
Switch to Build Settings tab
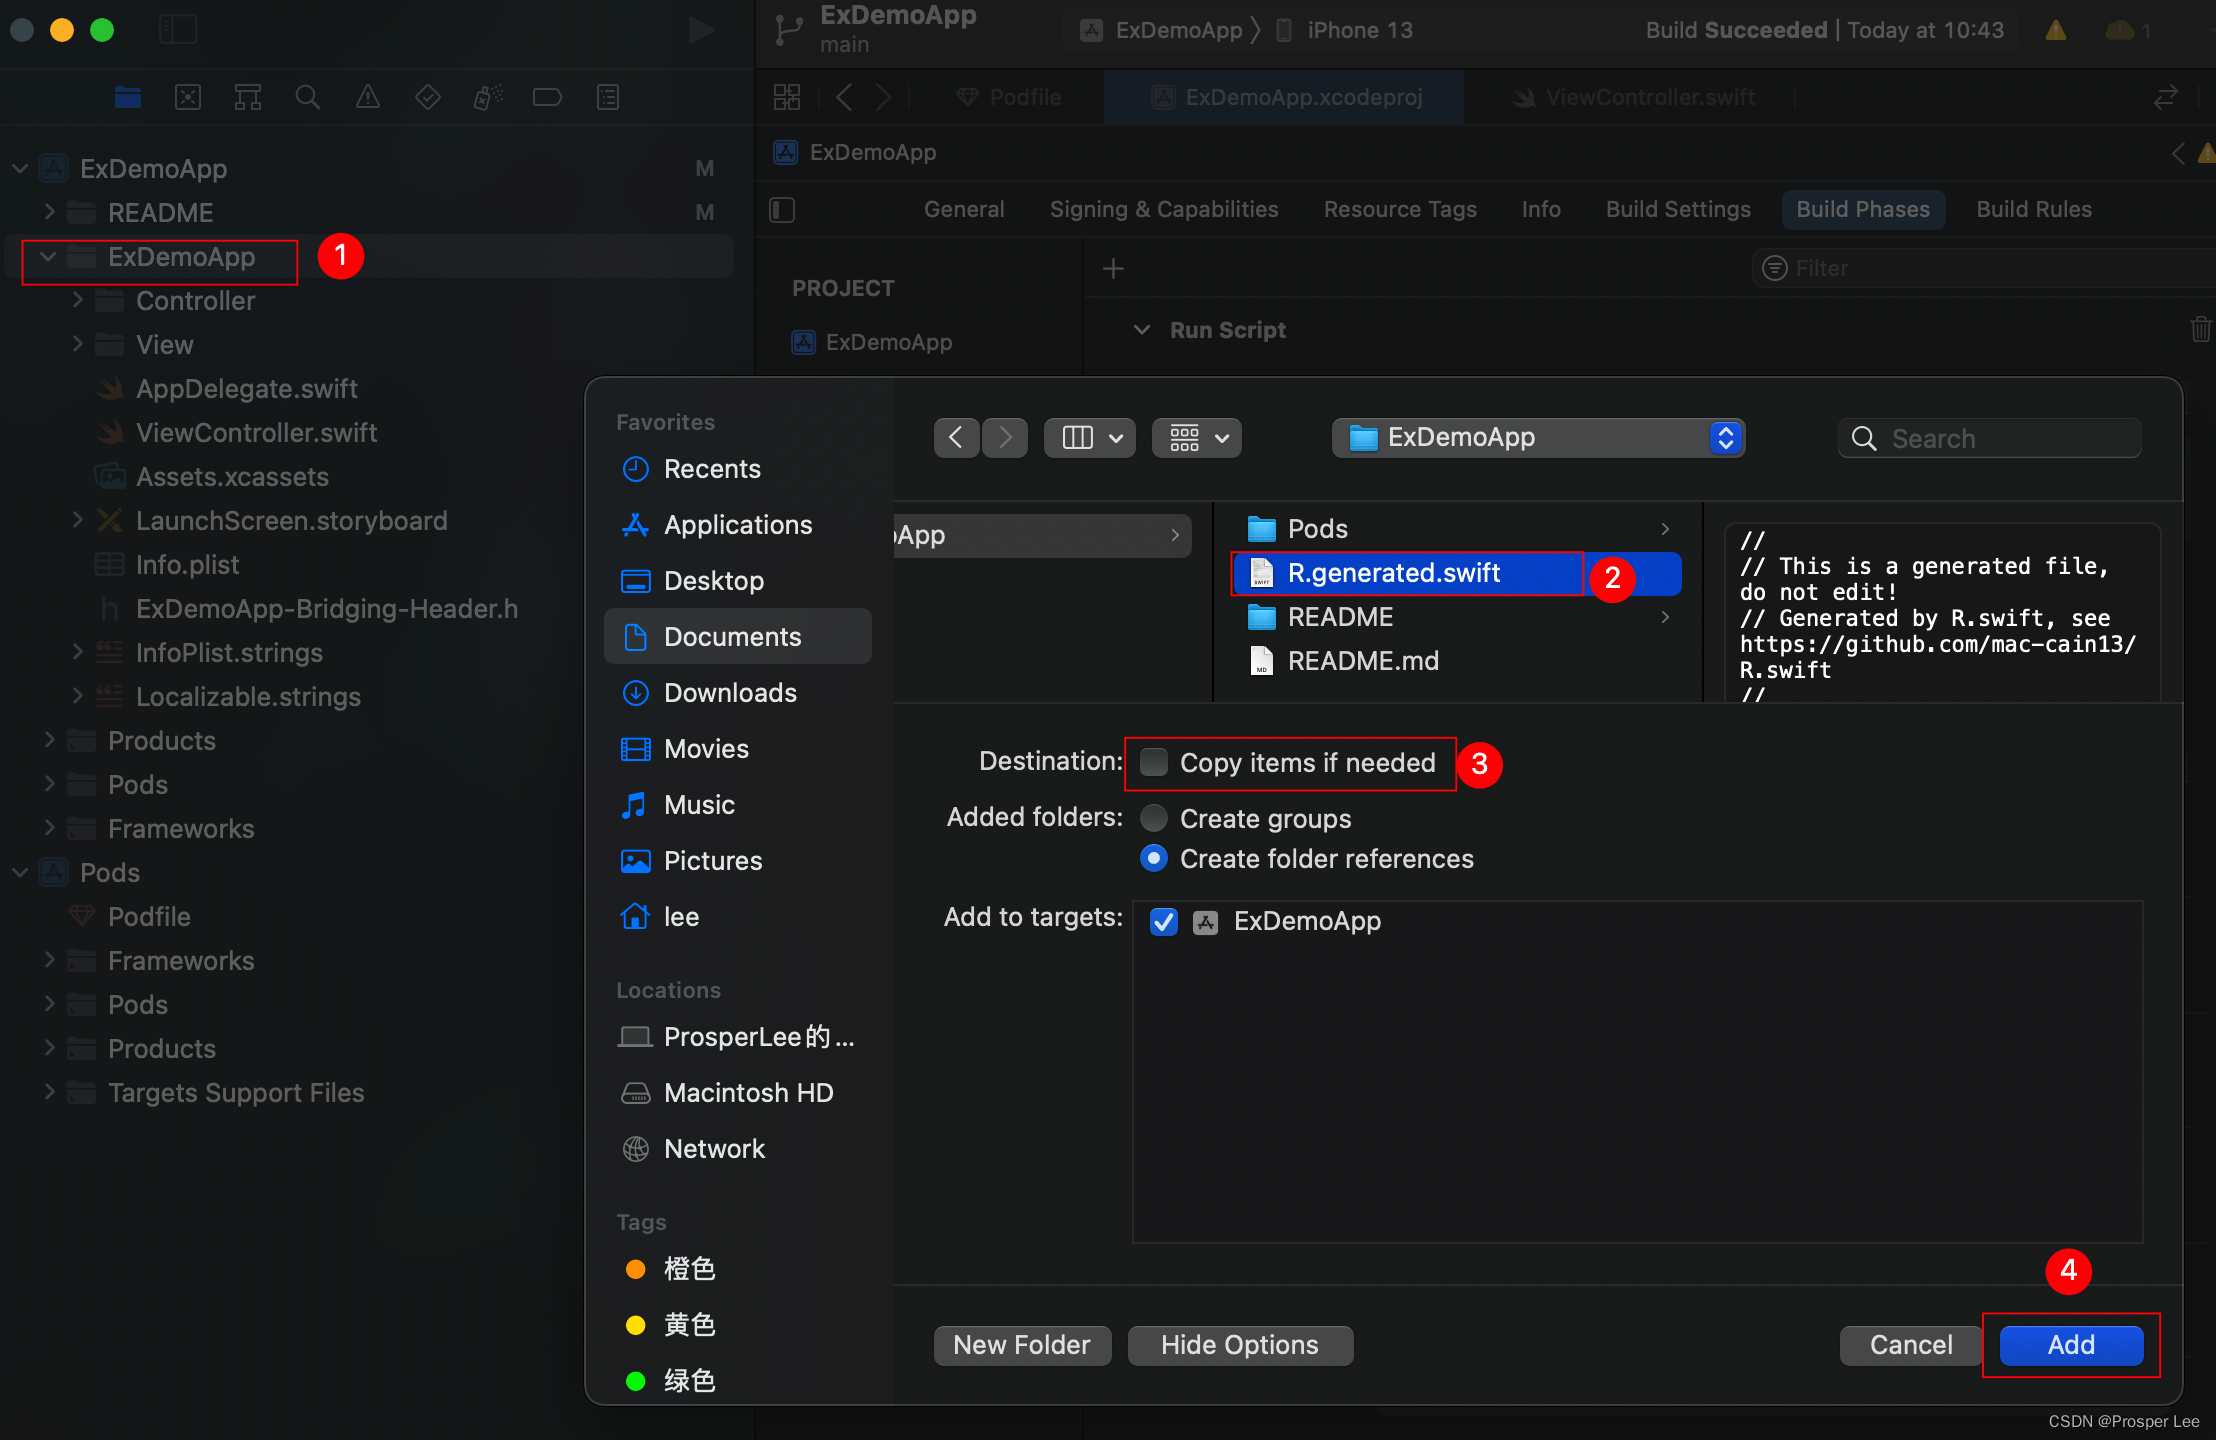pyautogui.click(x=1678, y=210)
